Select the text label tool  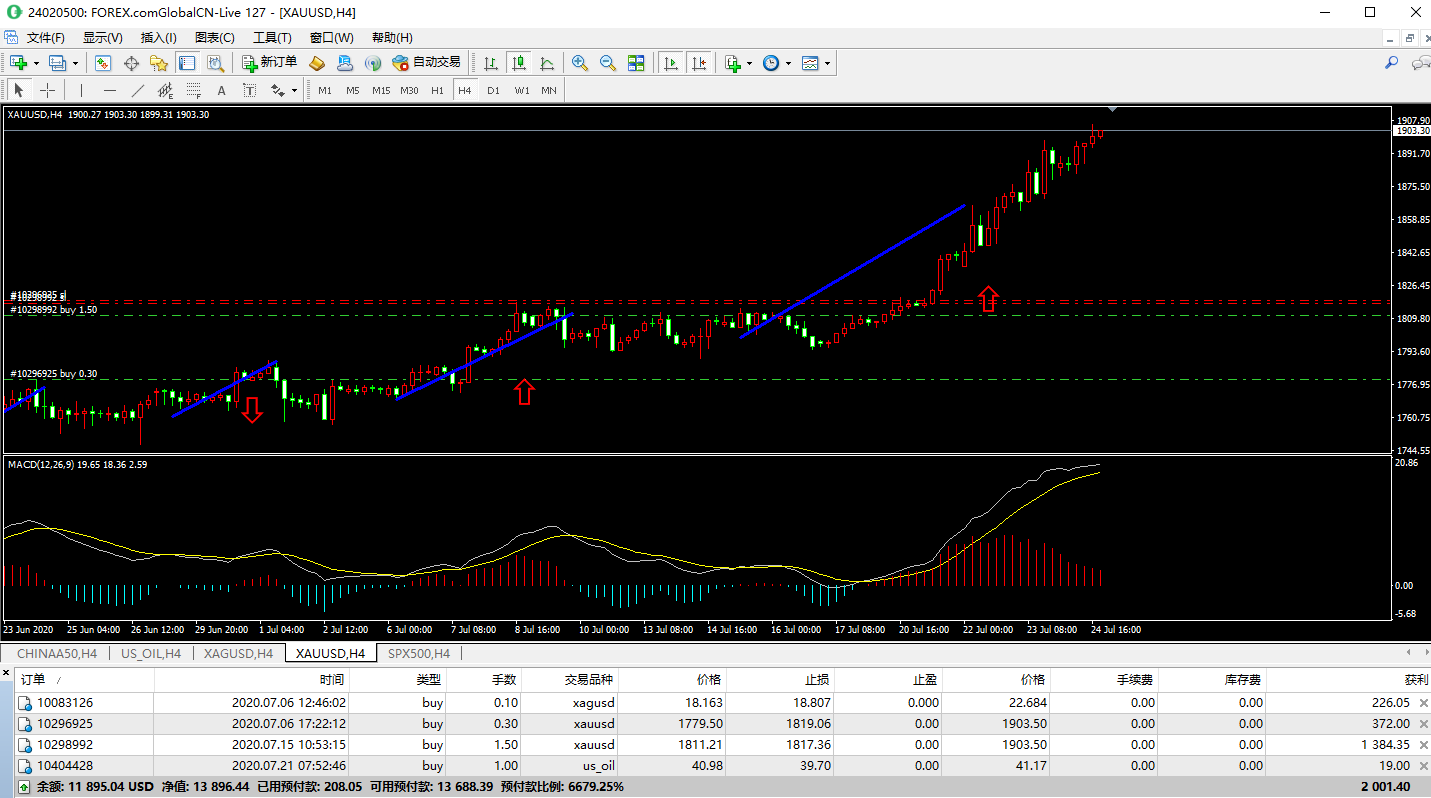coord(250,90)
